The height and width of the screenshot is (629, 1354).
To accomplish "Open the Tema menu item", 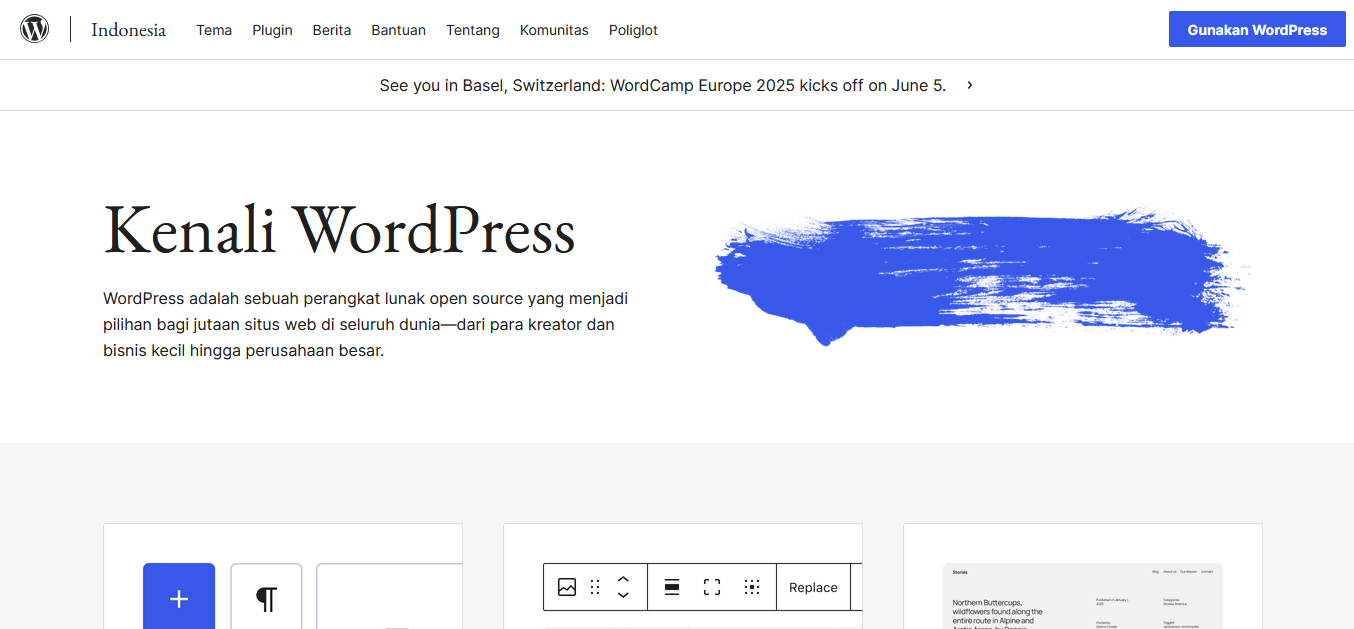I will [214, 30].
